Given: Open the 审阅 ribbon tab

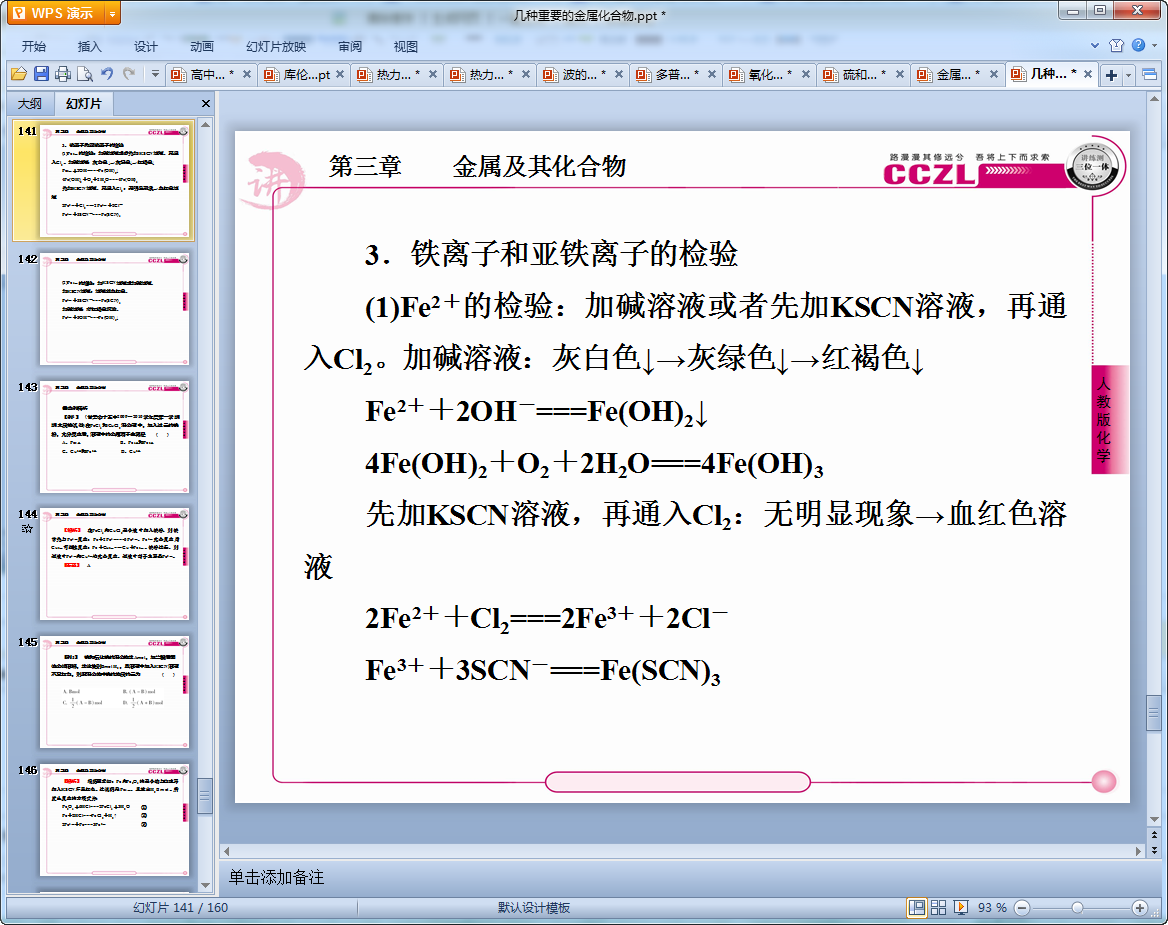Looking at the screenshot, I should (x=349, y=46).
